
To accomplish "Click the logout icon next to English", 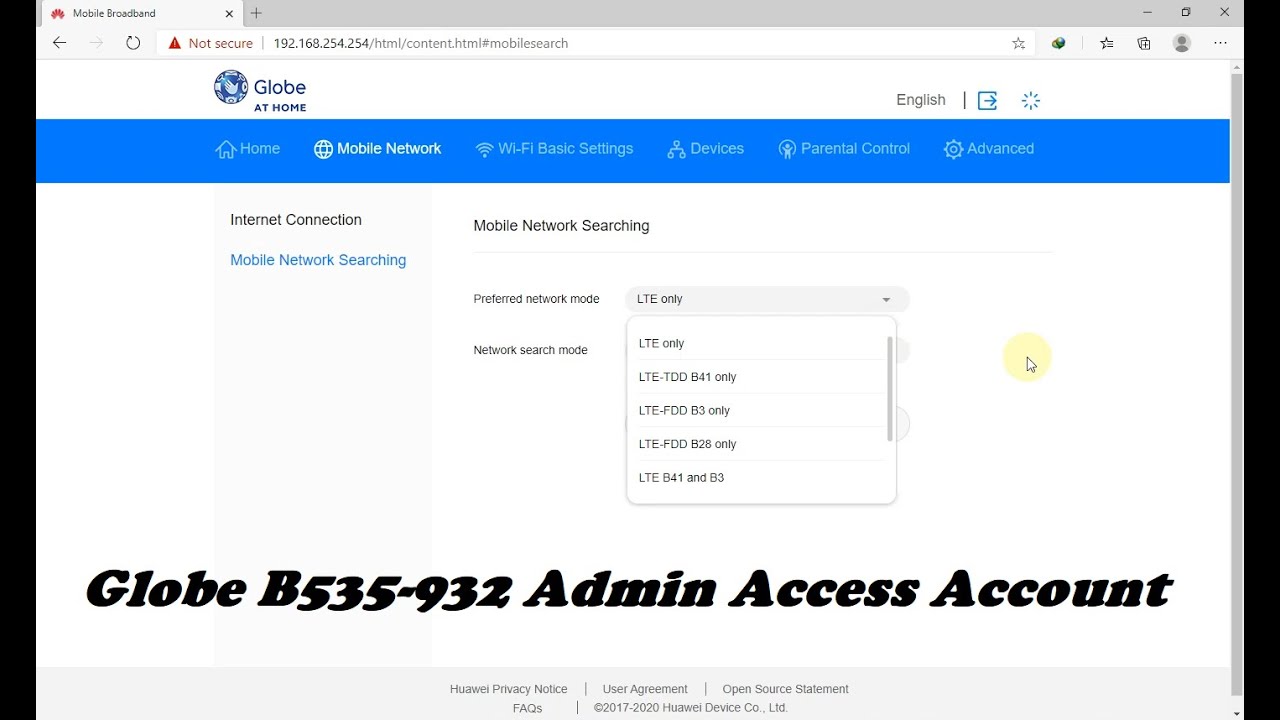I will tap(987, 100).
